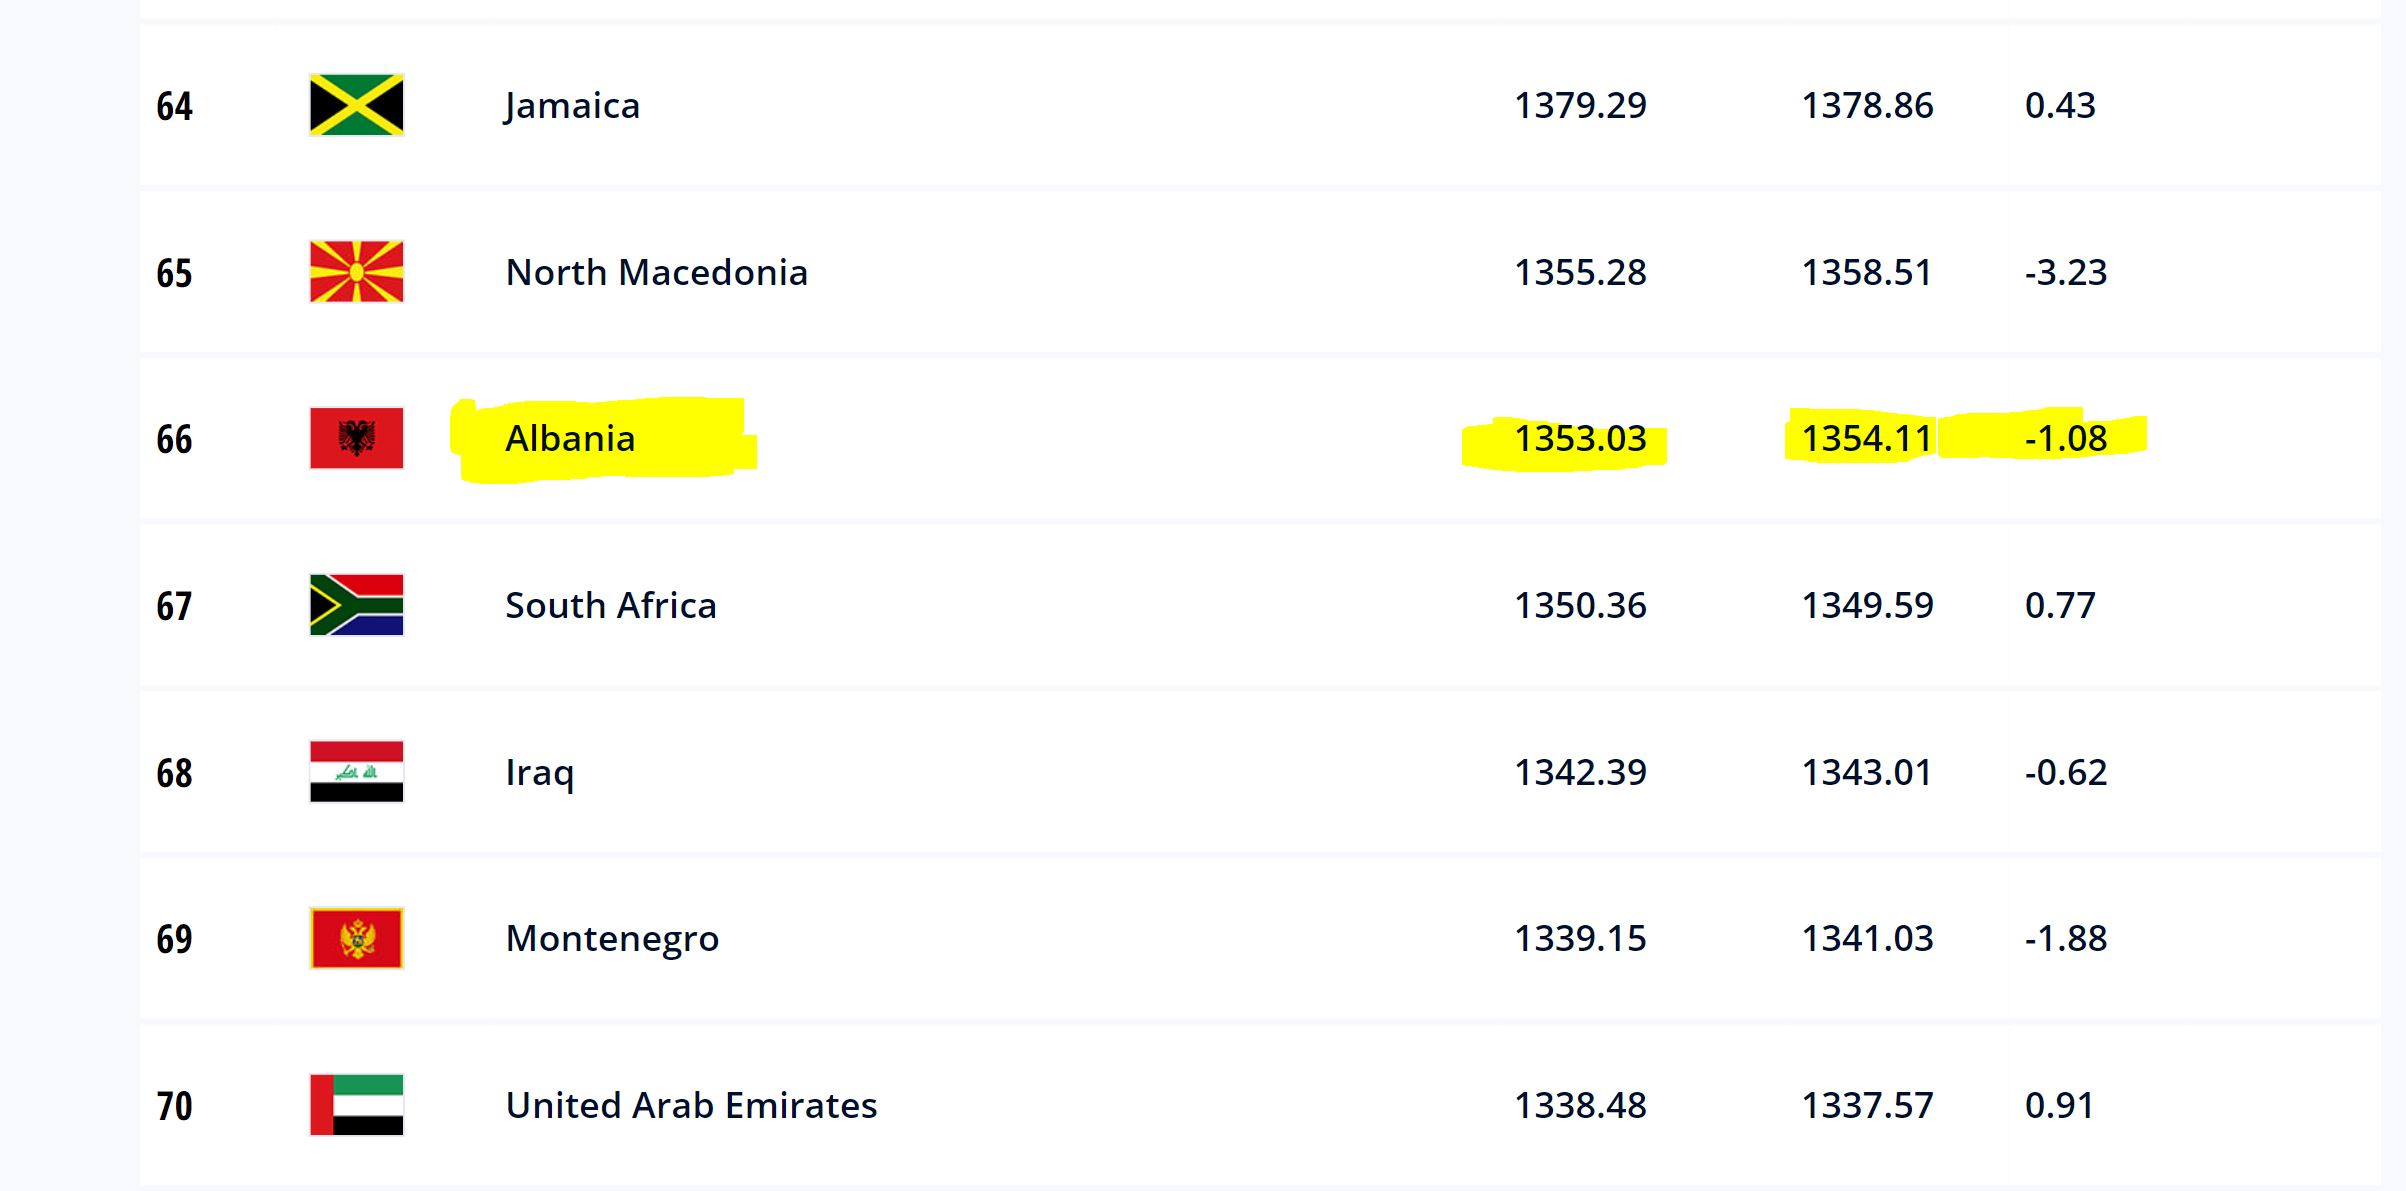Click Albania's previous points 1354.11

point(1867,438)
